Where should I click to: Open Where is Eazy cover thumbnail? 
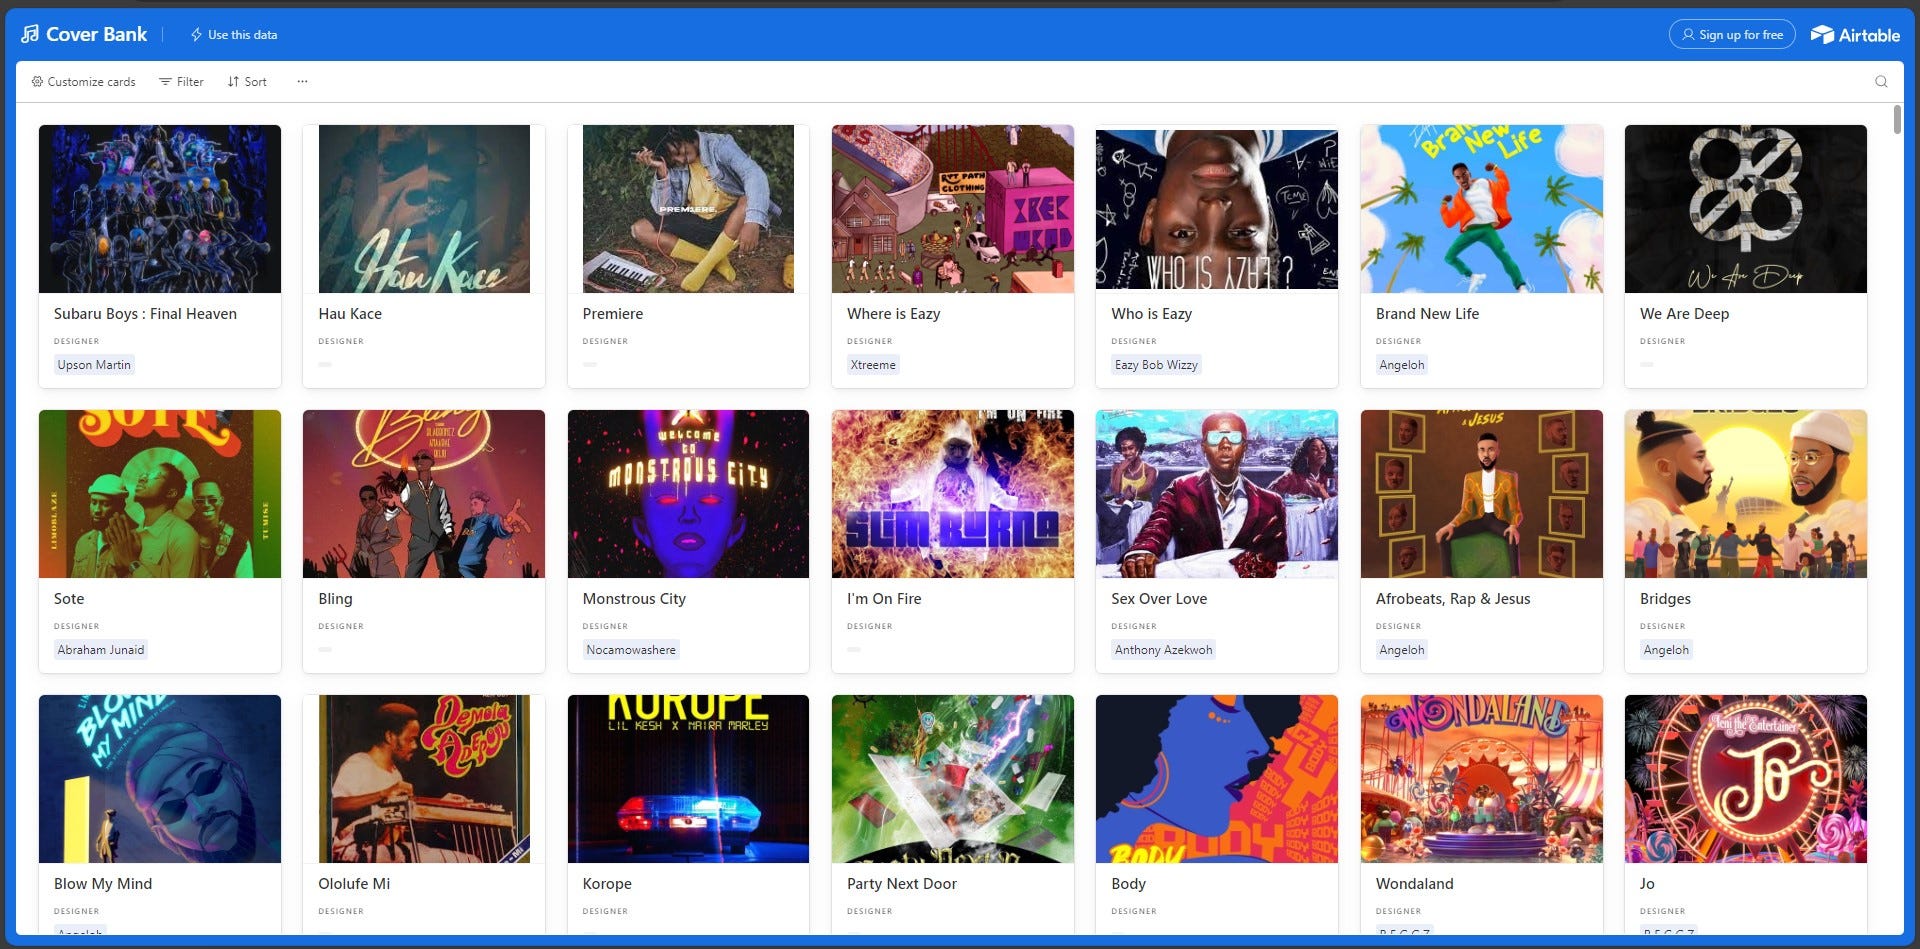pyautogui.click(x=953, y=209)
